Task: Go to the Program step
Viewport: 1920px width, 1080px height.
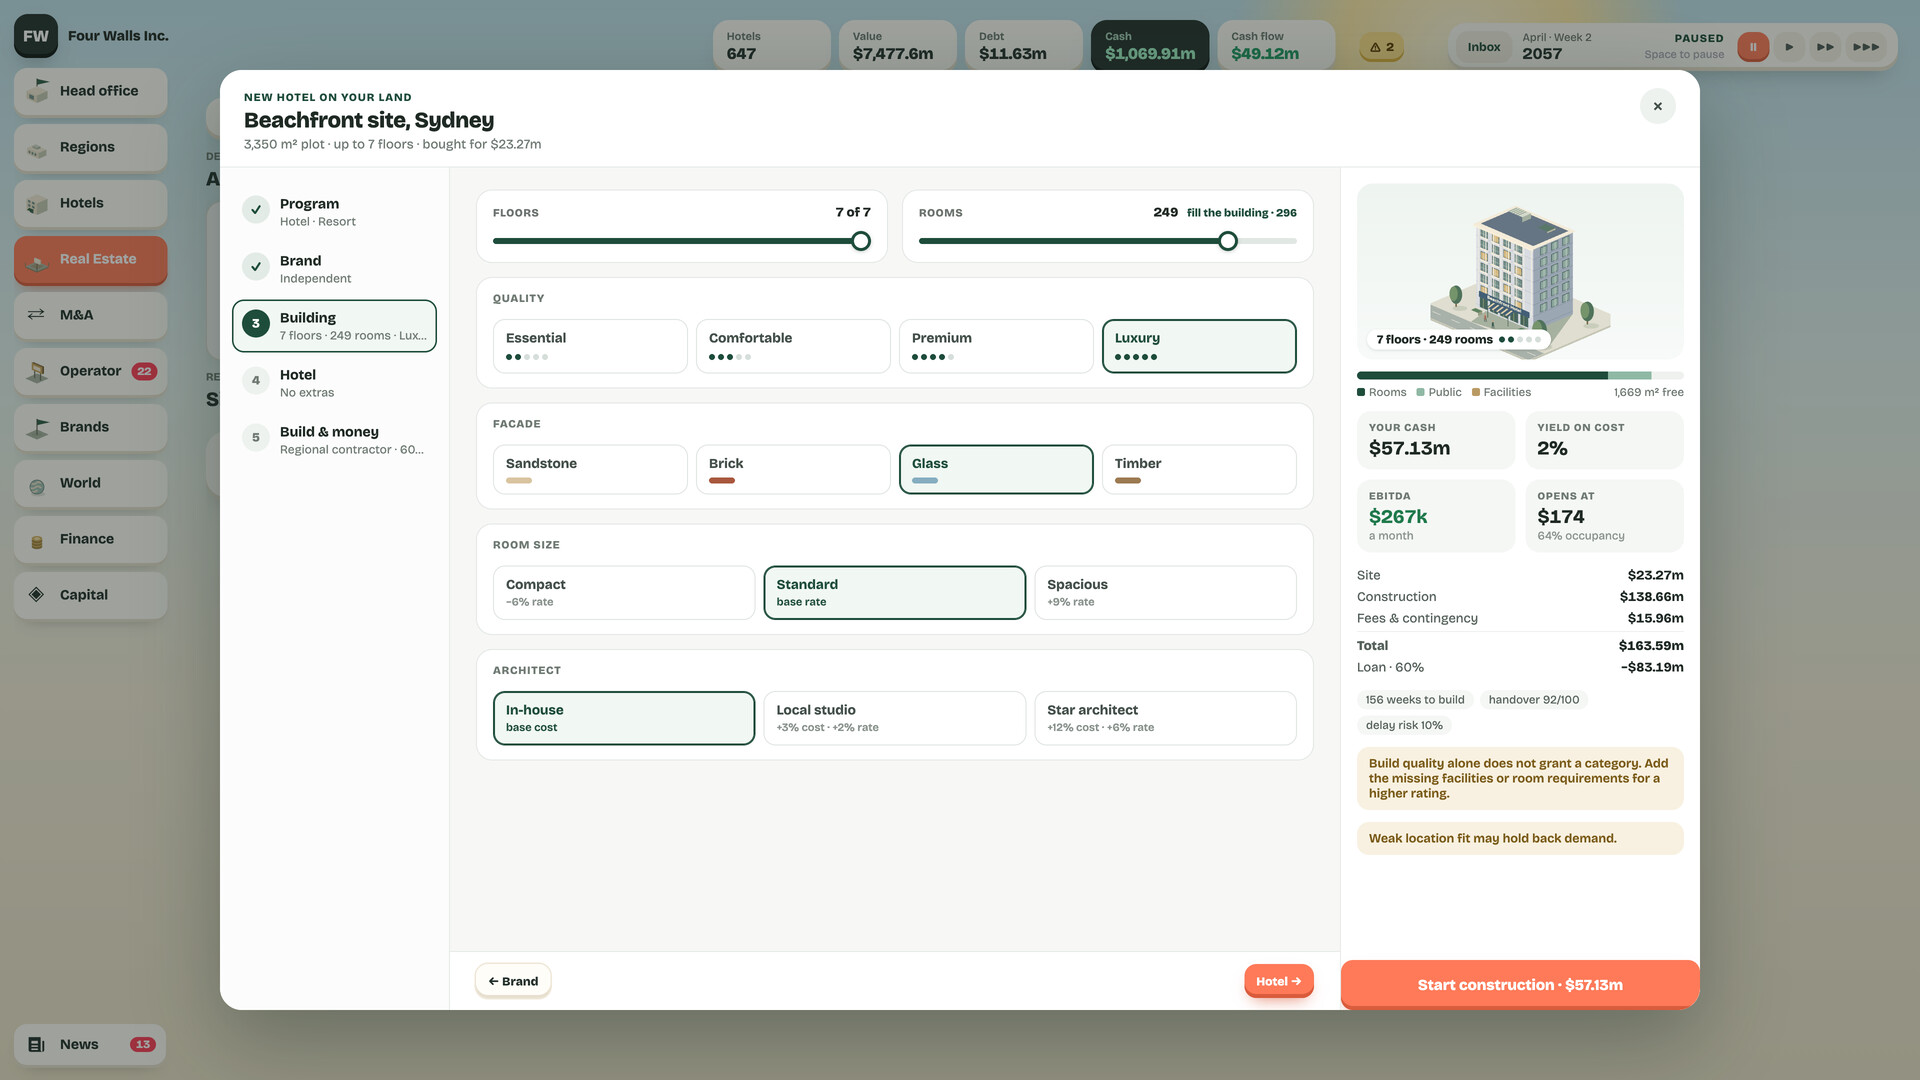Action: coord(334,212)
